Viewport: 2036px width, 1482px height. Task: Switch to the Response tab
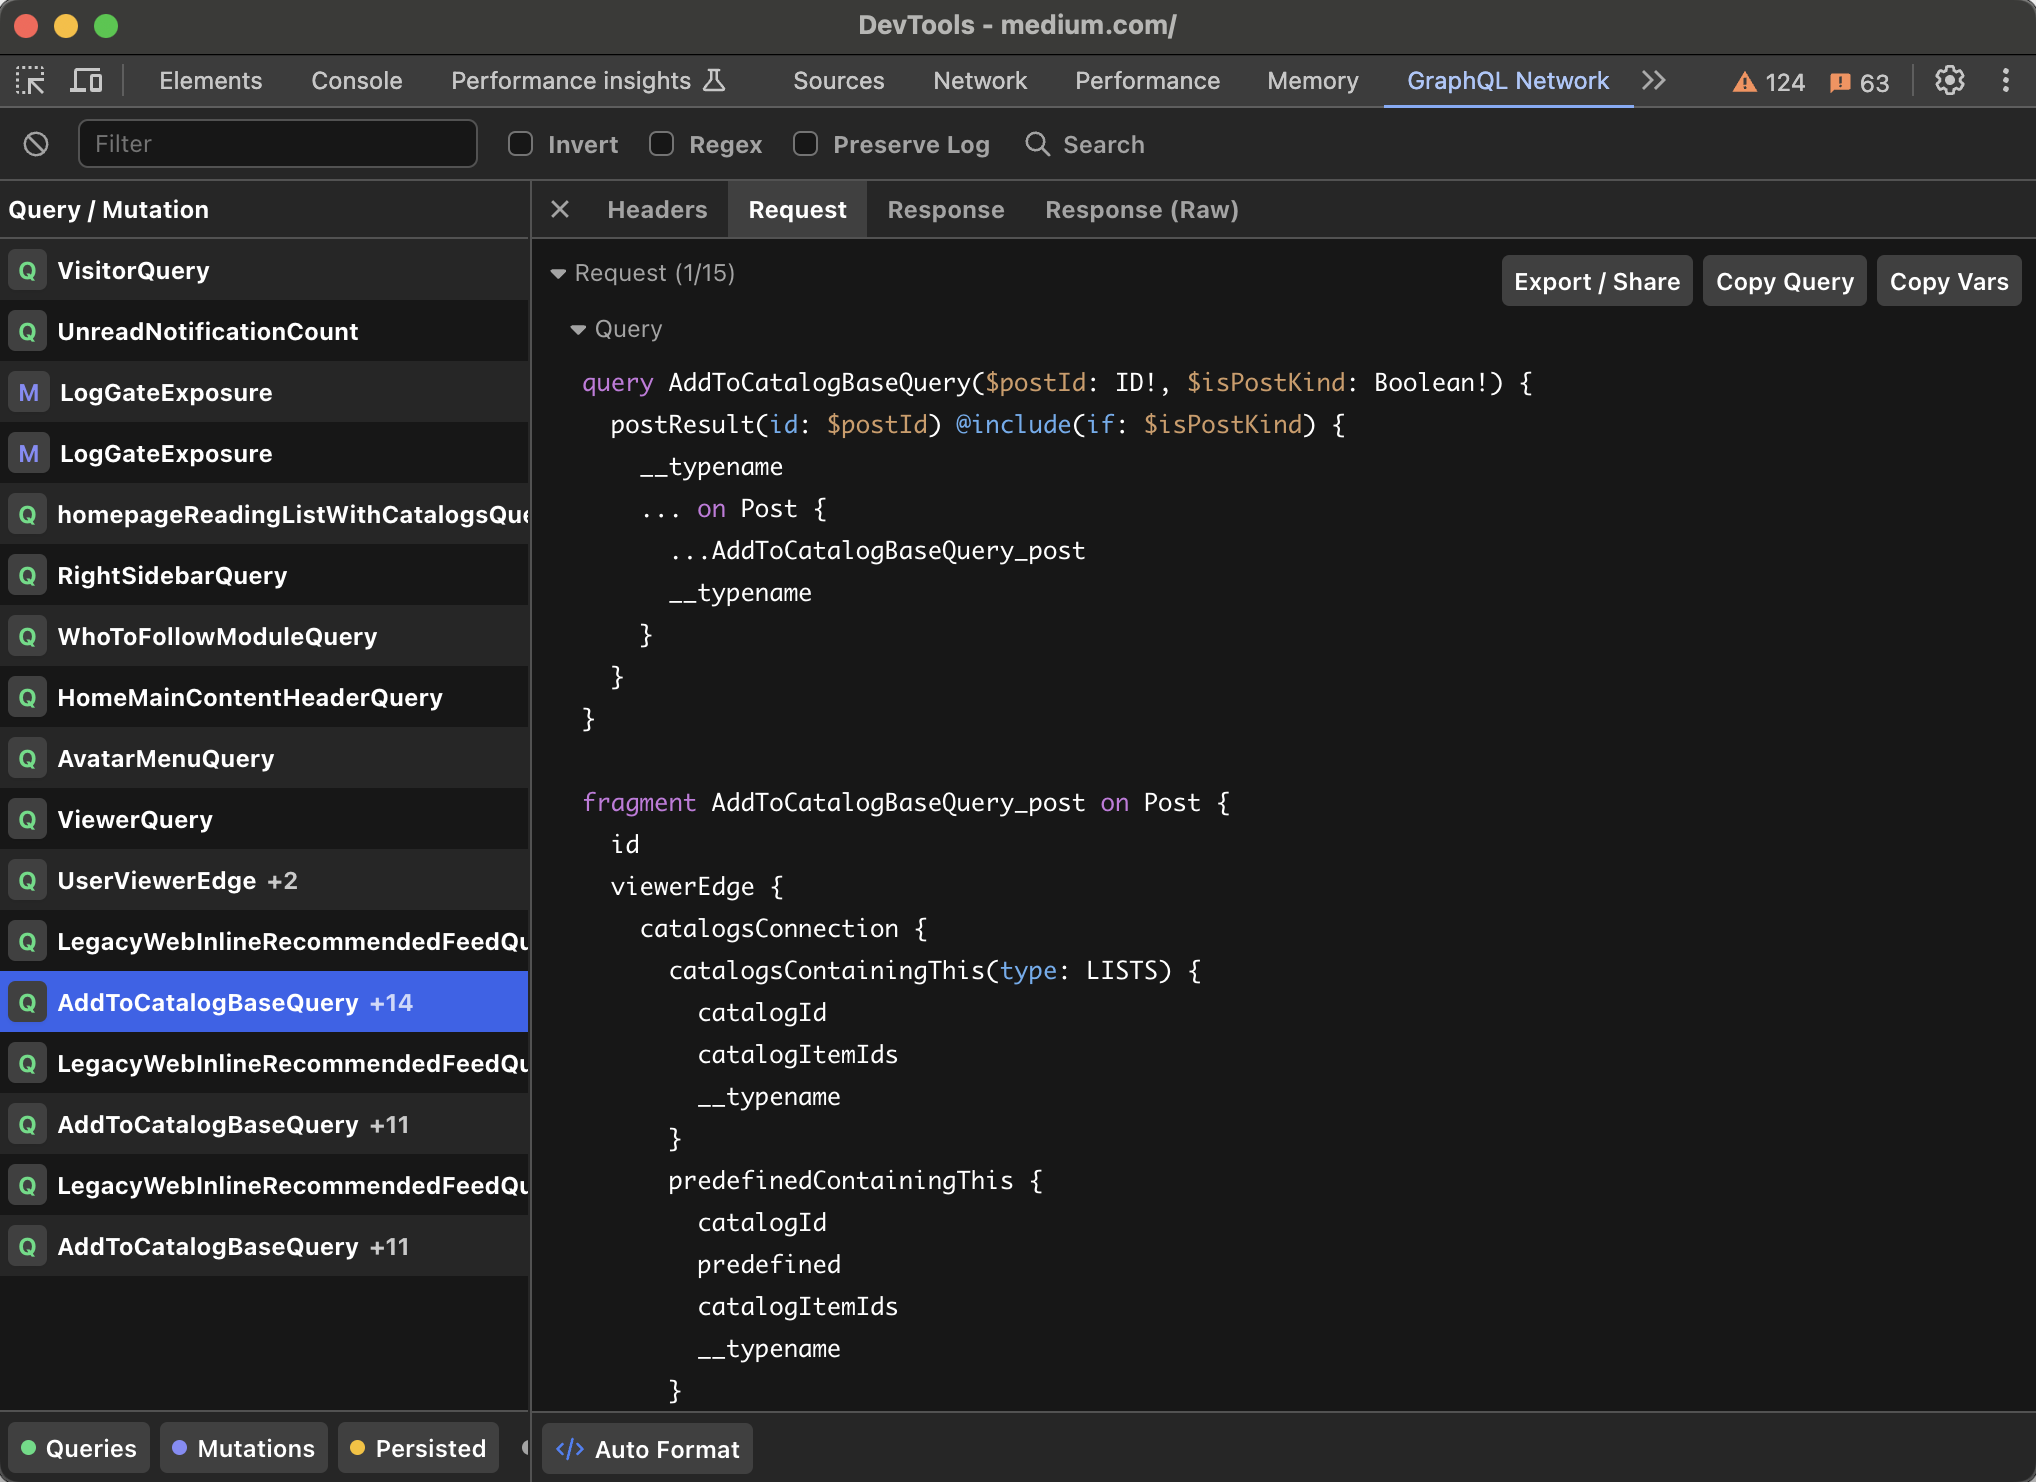(945, 209)
